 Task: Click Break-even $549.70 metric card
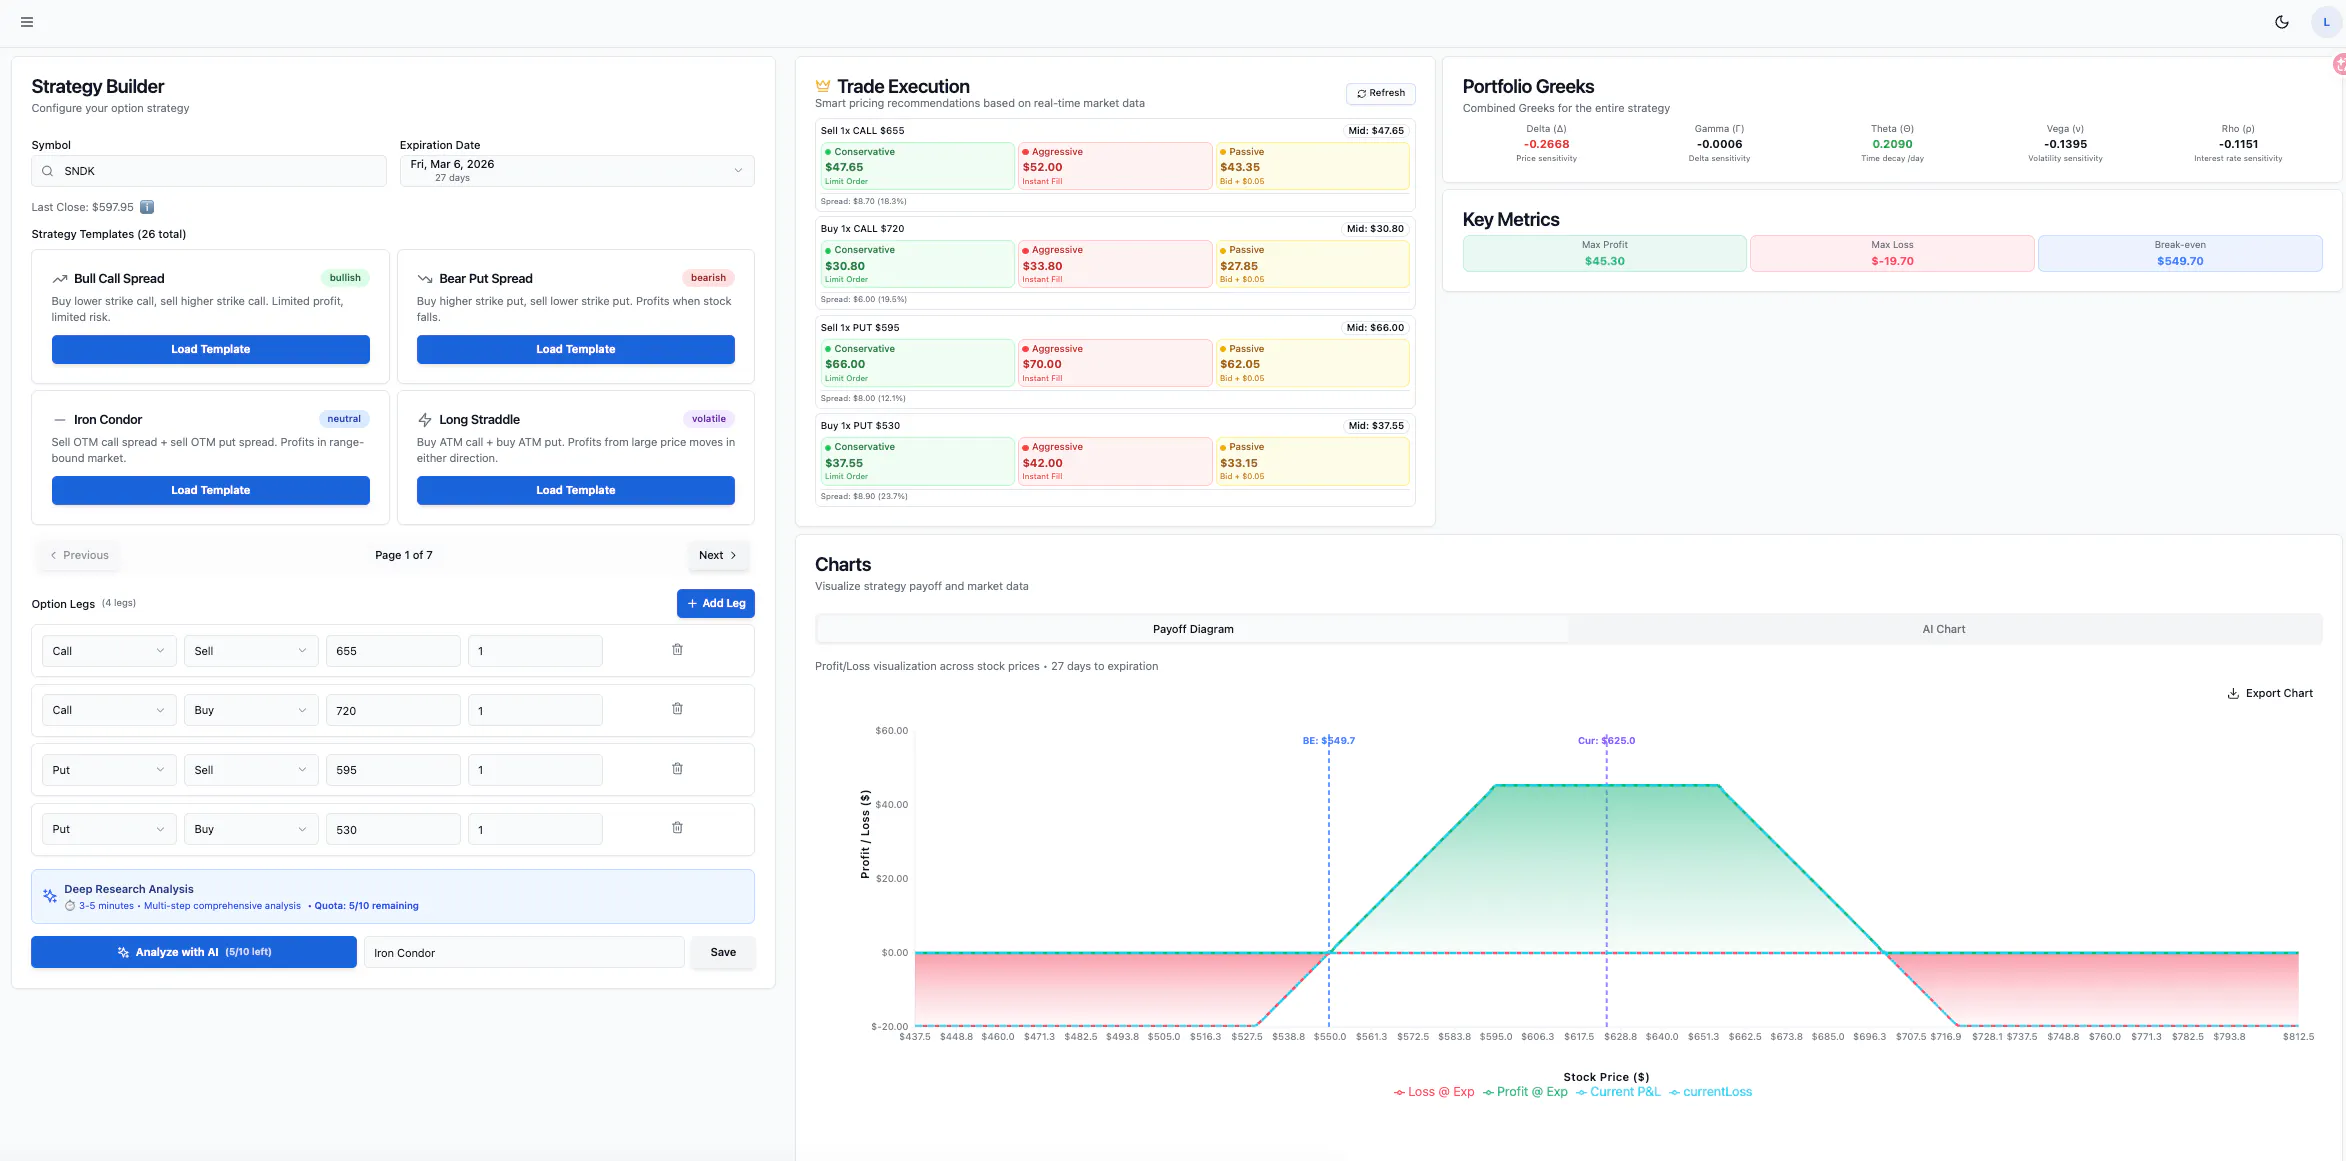click(x=2180, y=253)
